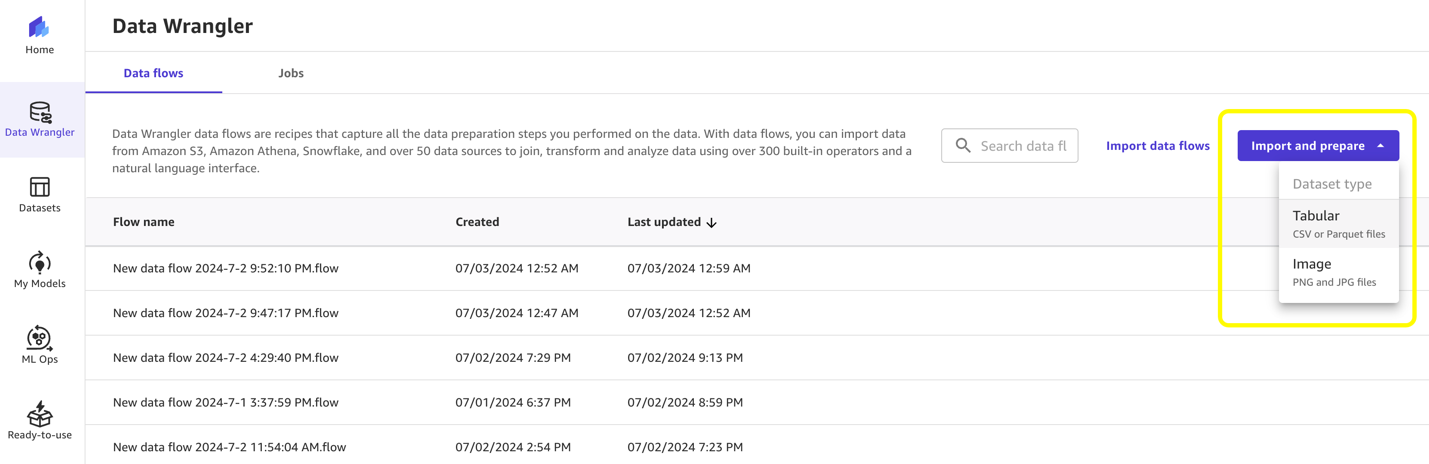The width and height of the screenshot is (1429, 464).
Task: Choose Image dataset type option
Action: tap(1338, 272)
